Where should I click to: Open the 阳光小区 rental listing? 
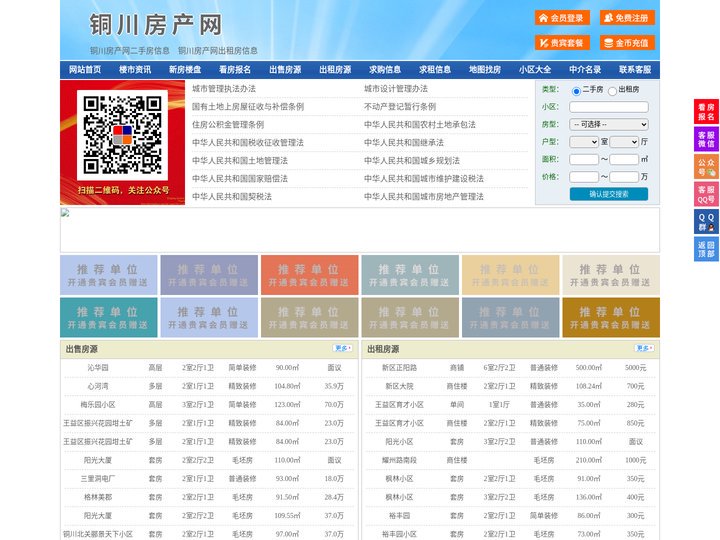(399, 442)
